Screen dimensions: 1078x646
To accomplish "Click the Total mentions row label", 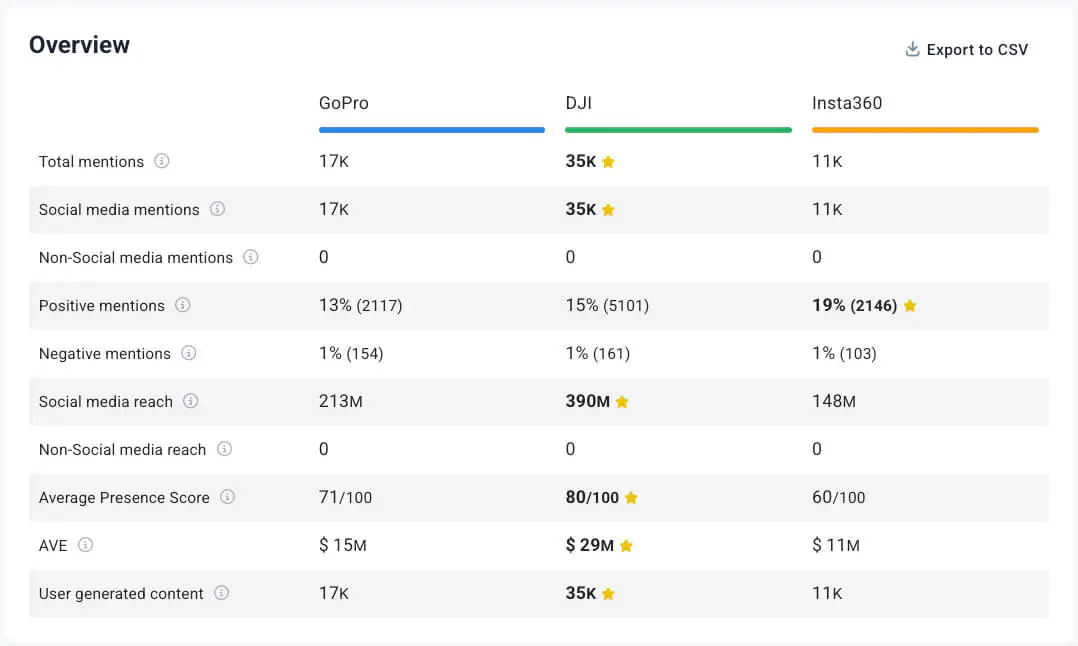I will (91, 162).
